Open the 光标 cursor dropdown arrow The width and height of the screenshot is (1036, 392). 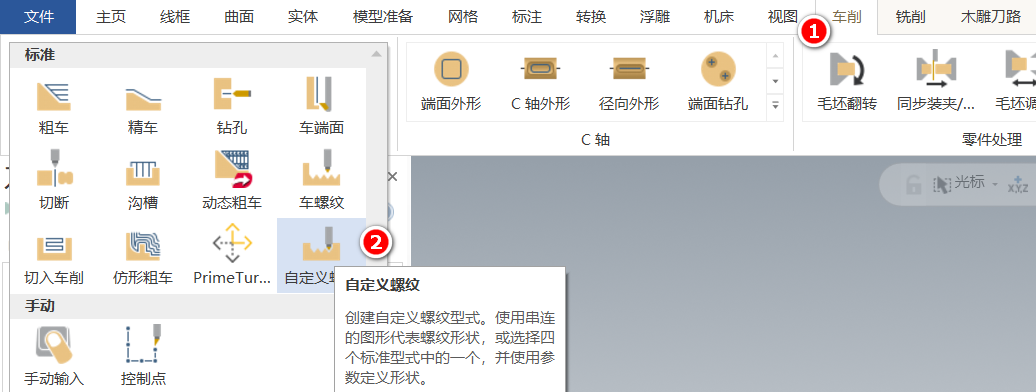[x=994, y=183]
